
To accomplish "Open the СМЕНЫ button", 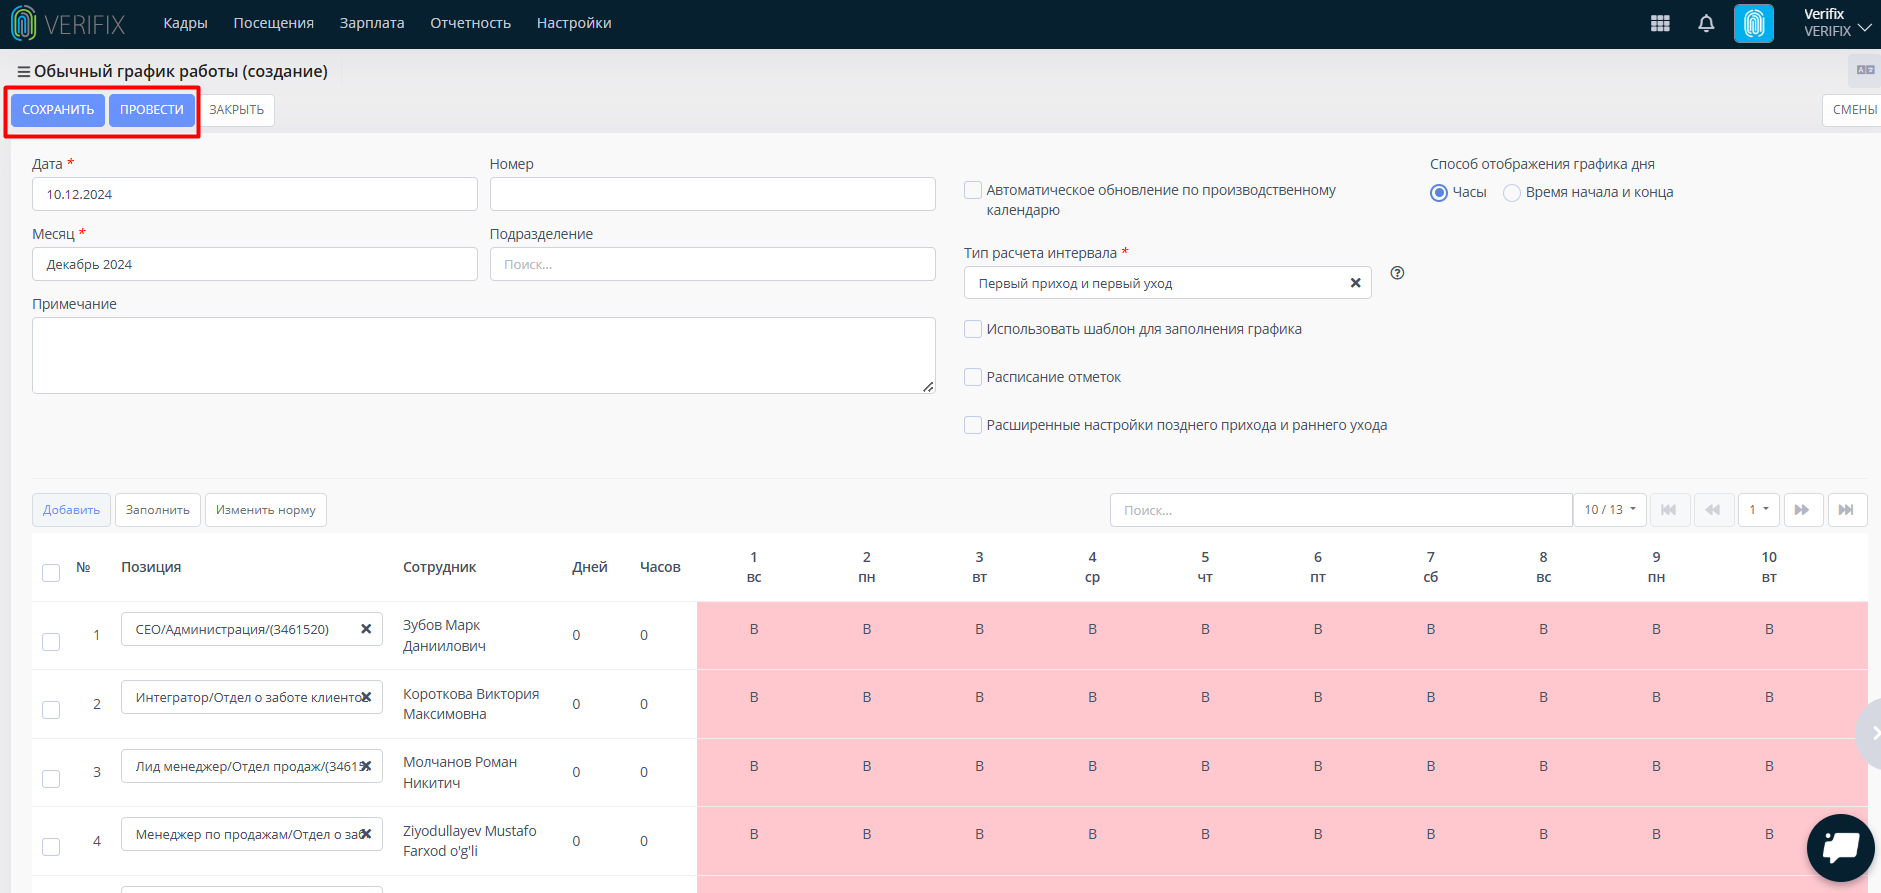I will pos(1853,110).
